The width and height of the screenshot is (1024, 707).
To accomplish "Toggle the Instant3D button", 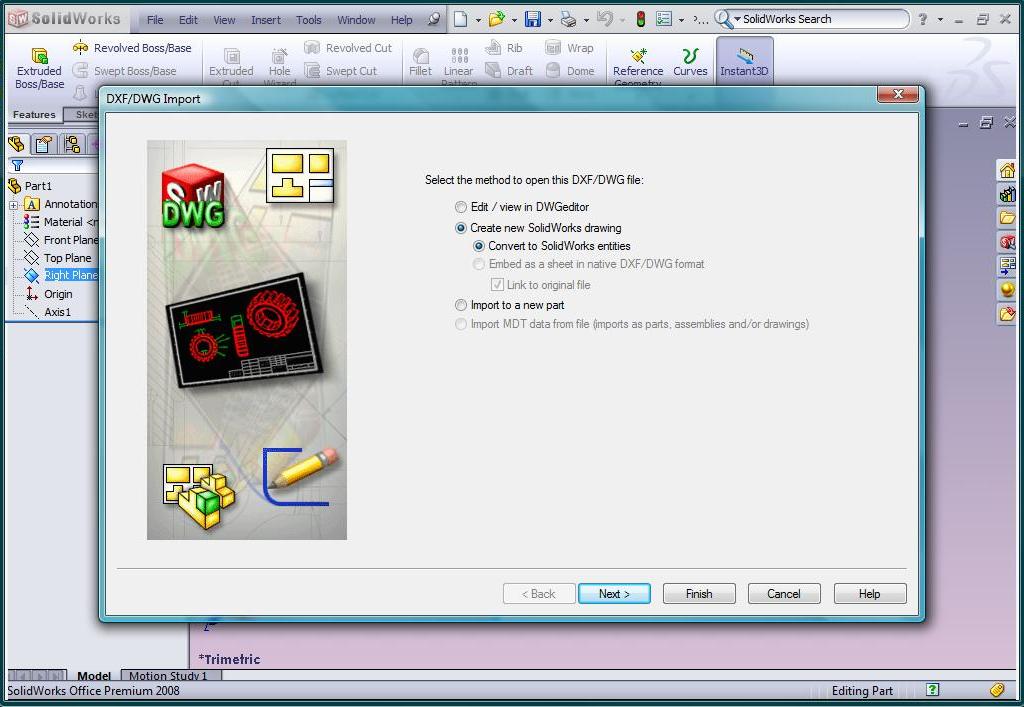I will pos(744,62).
